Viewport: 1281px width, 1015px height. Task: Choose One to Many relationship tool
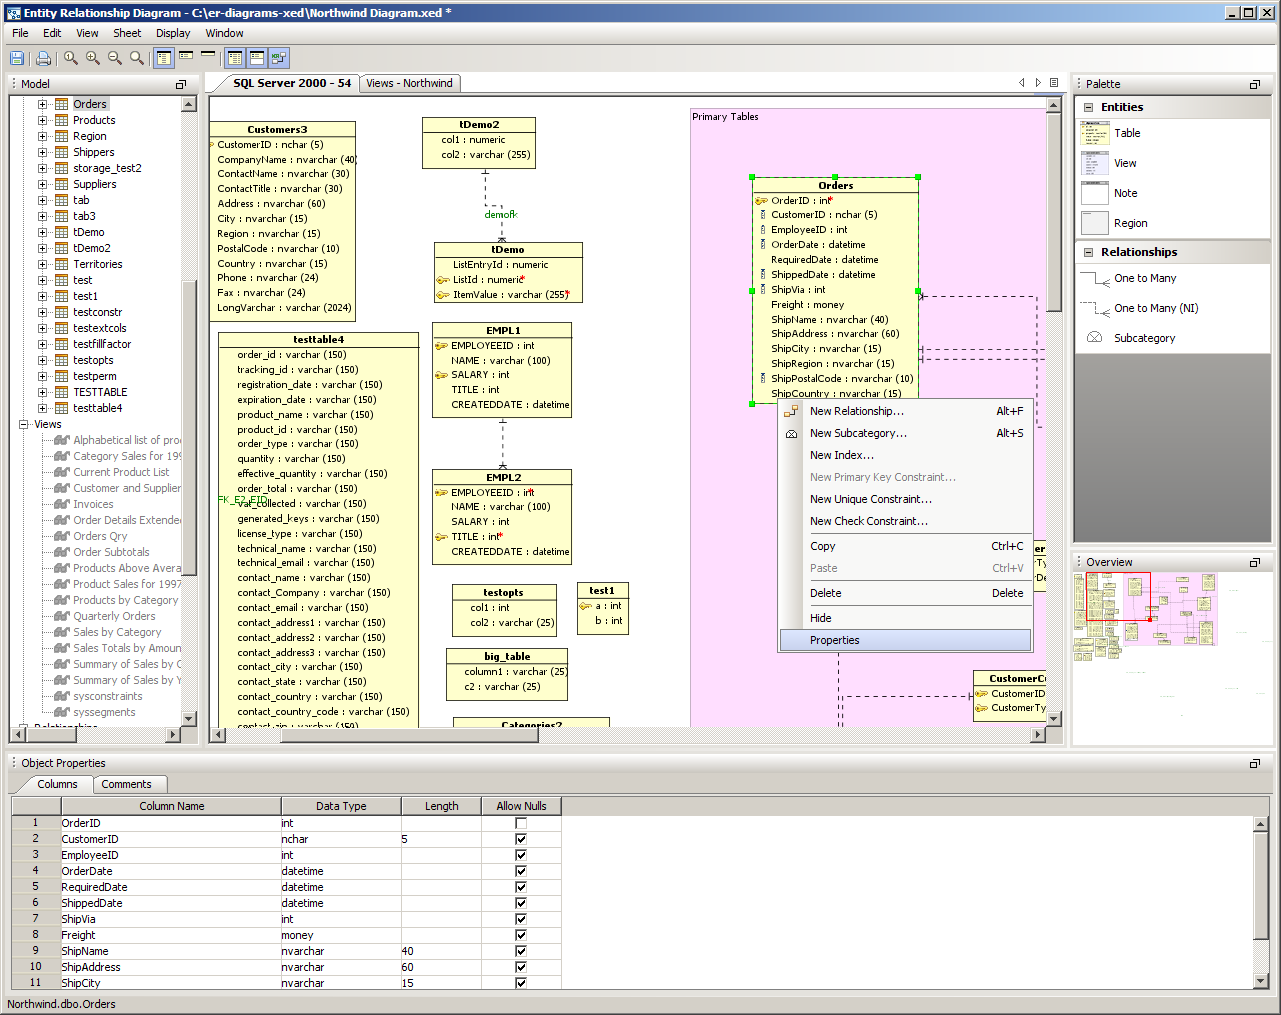tap(1145, 278)
